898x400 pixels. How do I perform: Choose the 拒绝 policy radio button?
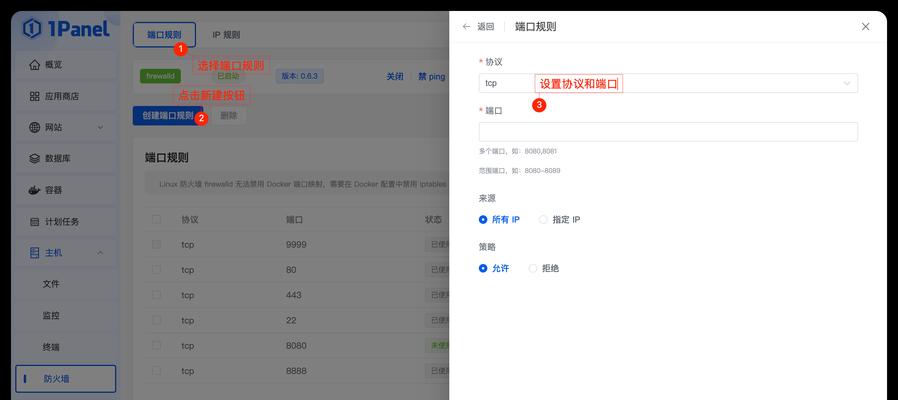(533, 268)
